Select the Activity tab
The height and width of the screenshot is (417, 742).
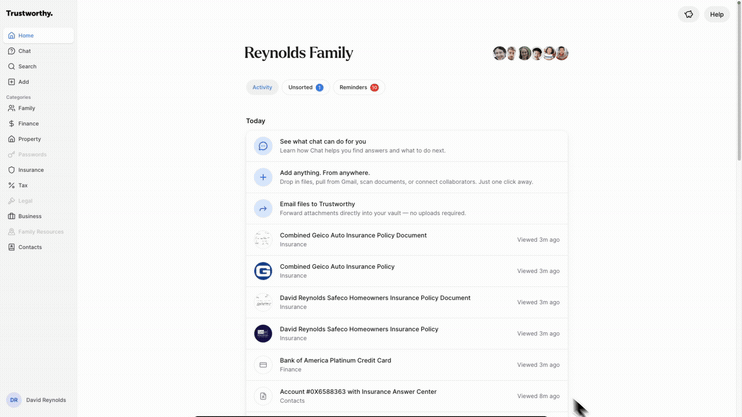pyautogui.click(x=262, y=88)
